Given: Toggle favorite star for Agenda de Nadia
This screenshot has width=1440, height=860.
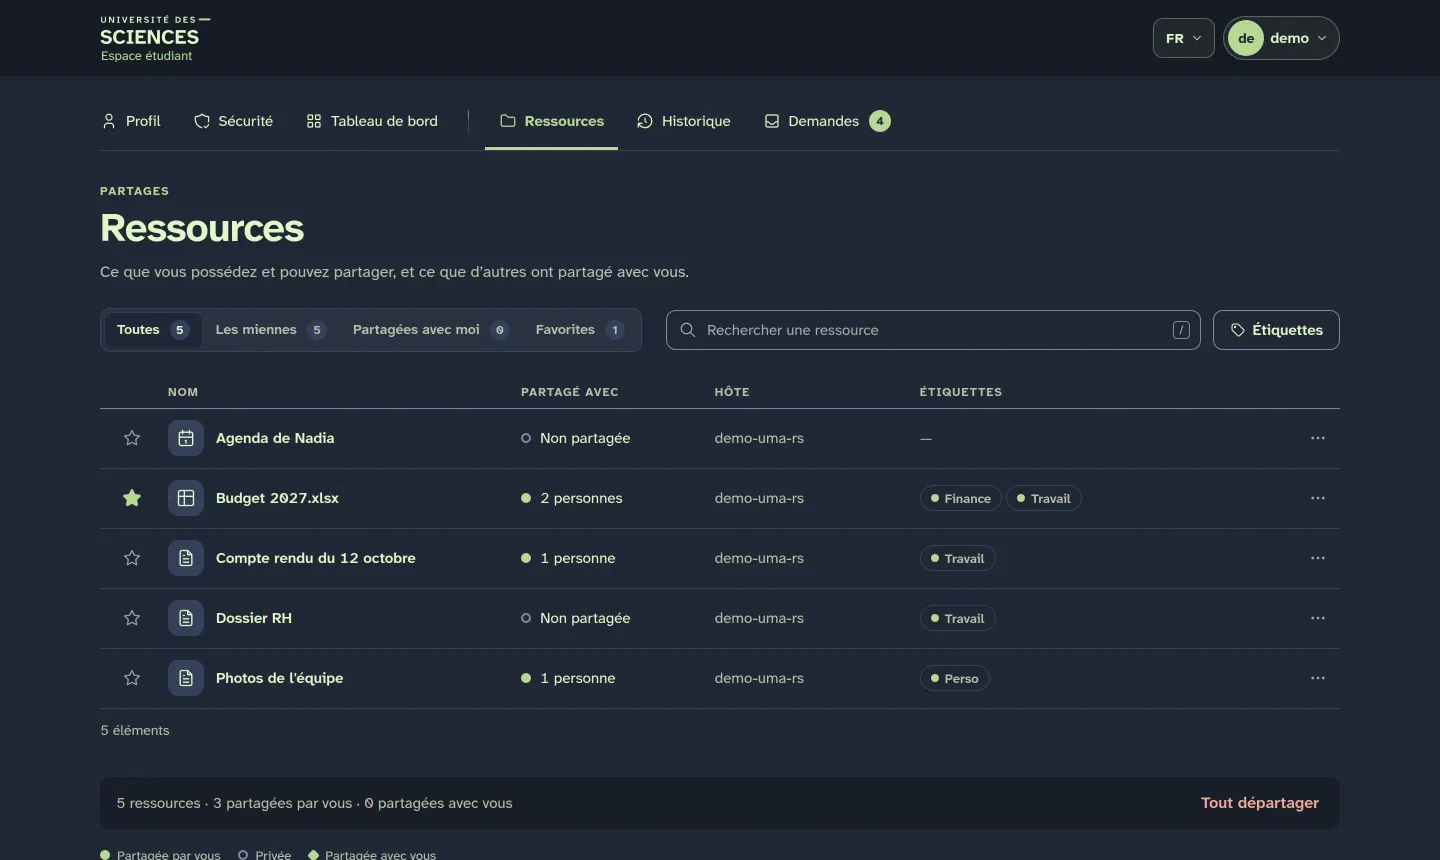Looking at the screenshot, I should [132, 438].
